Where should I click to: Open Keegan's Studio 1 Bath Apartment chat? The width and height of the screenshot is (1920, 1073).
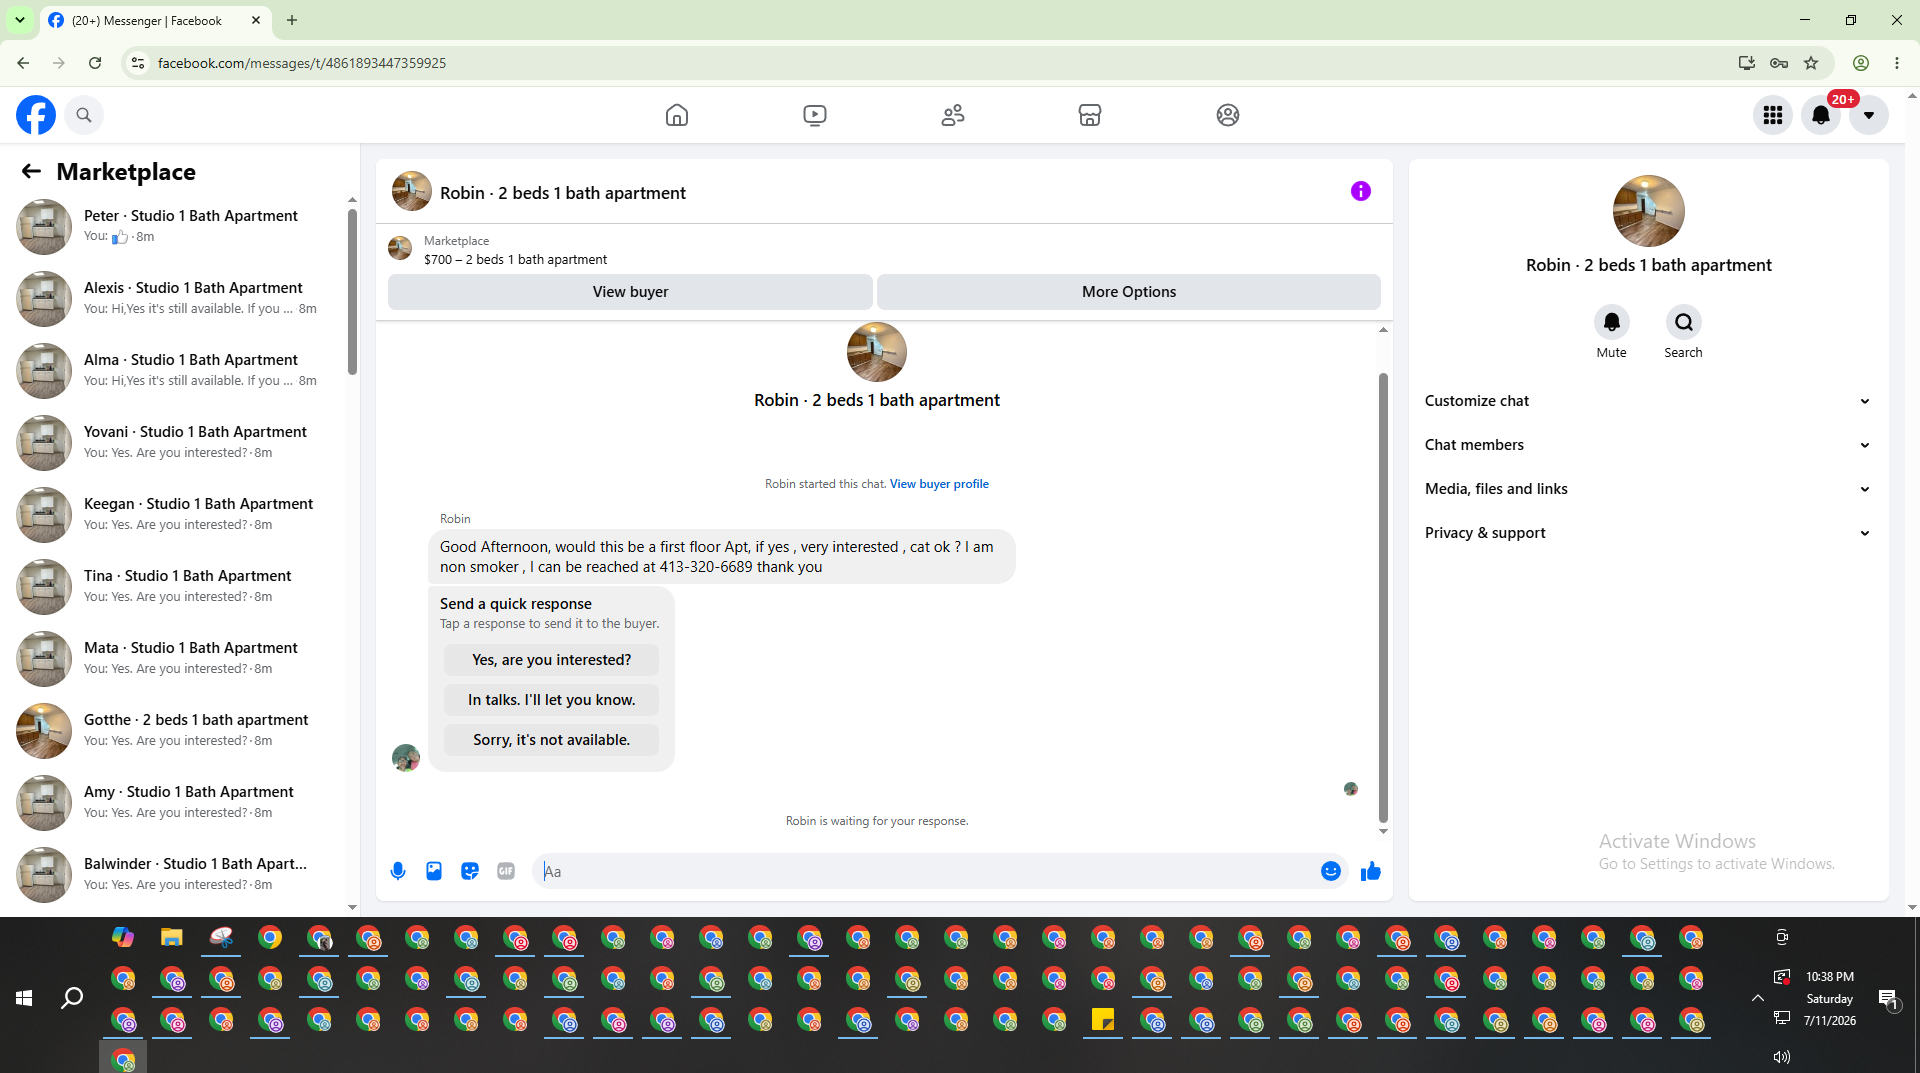pos(178,514)
